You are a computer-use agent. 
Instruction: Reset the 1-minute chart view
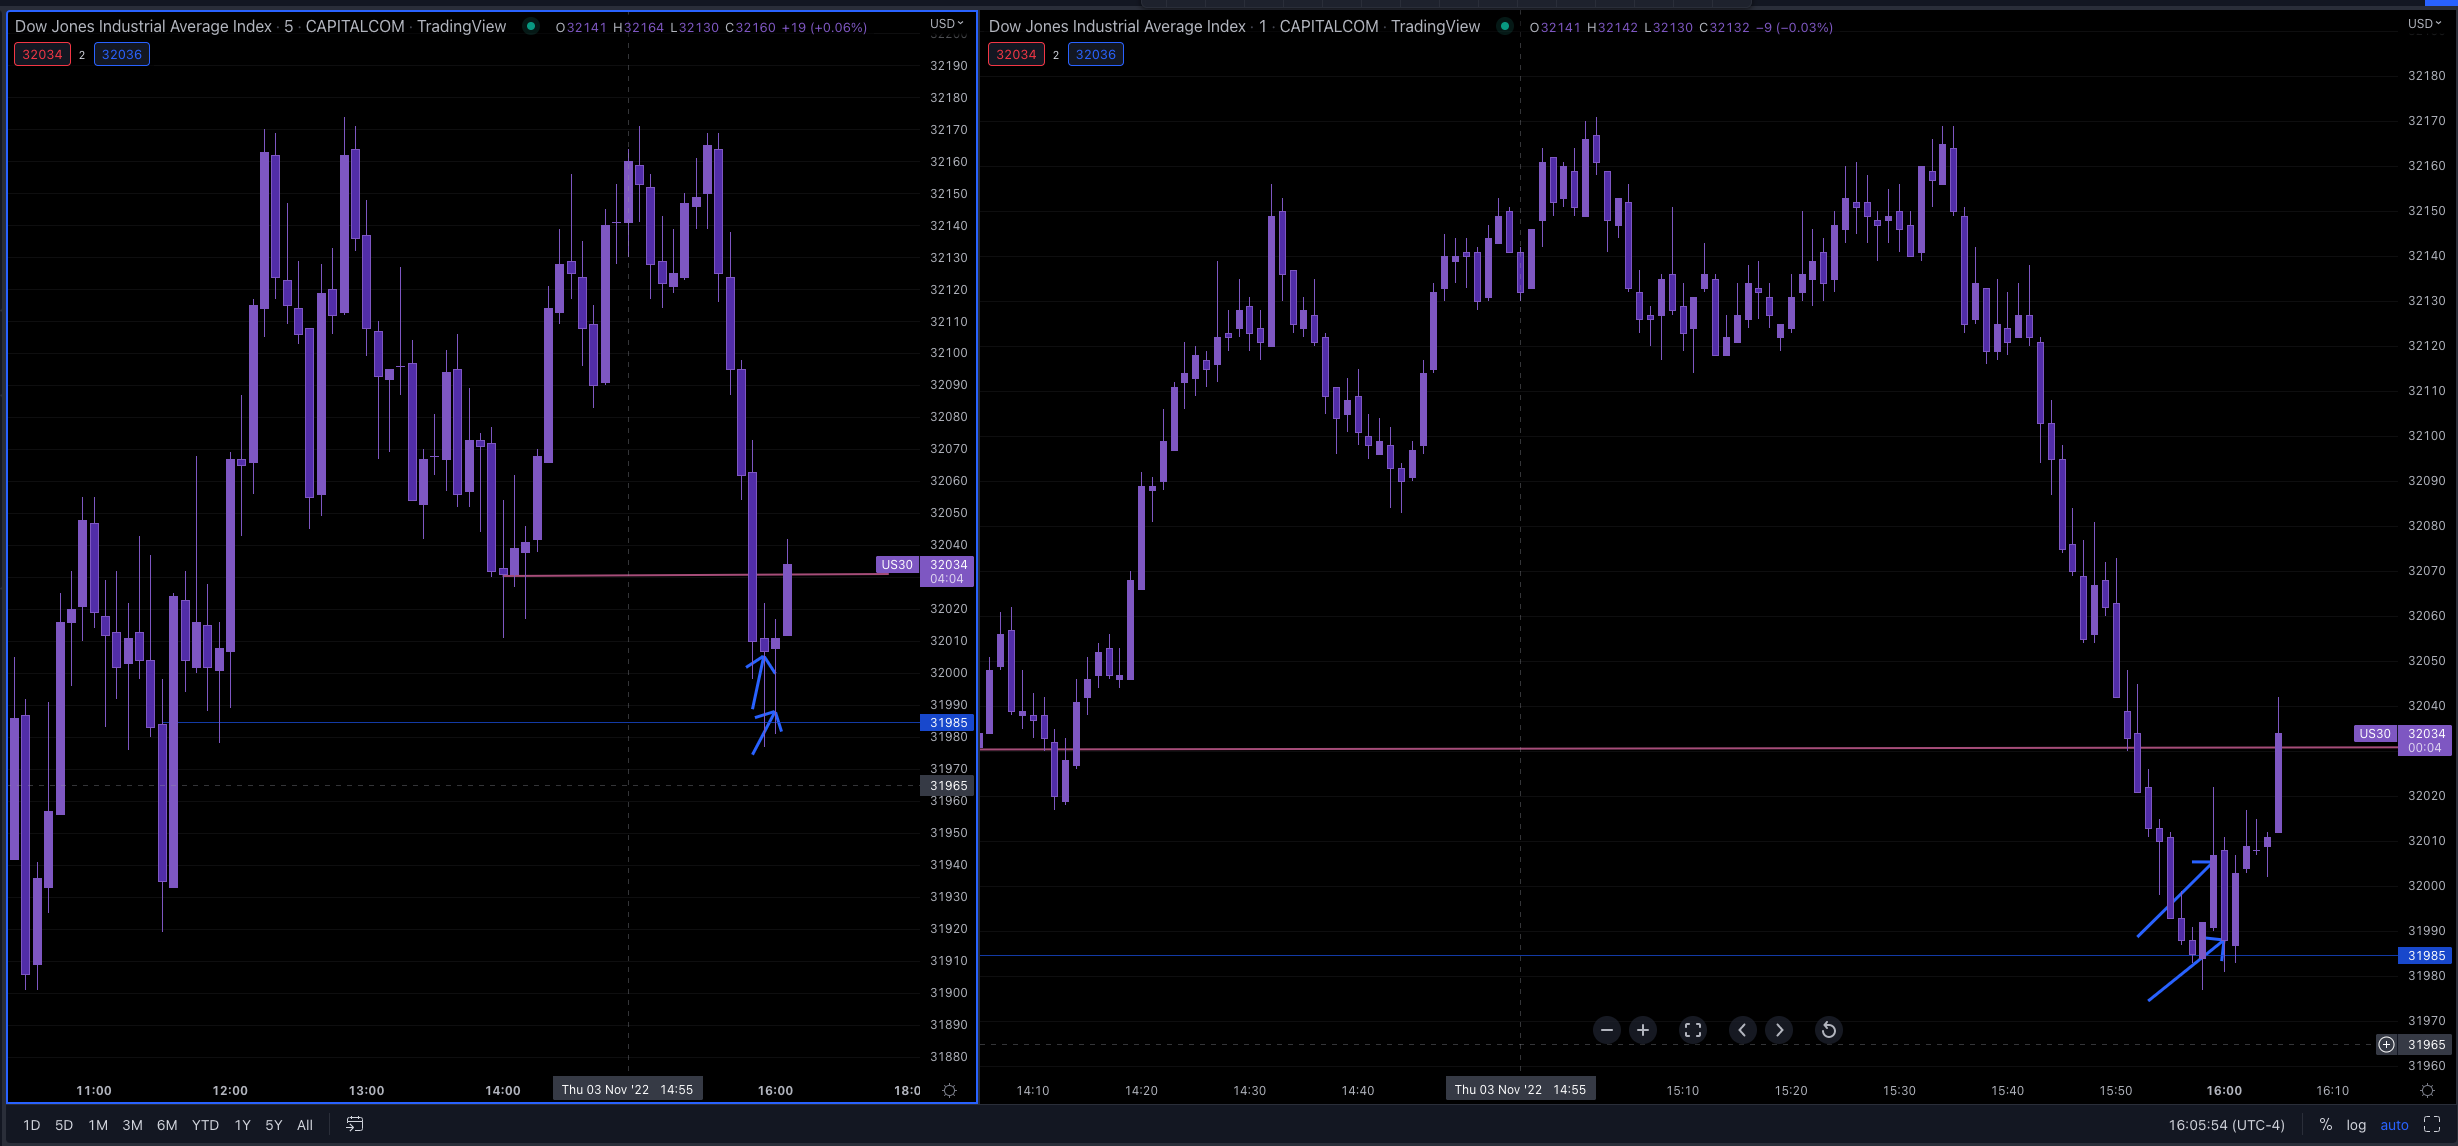tap(1829, 1030)
